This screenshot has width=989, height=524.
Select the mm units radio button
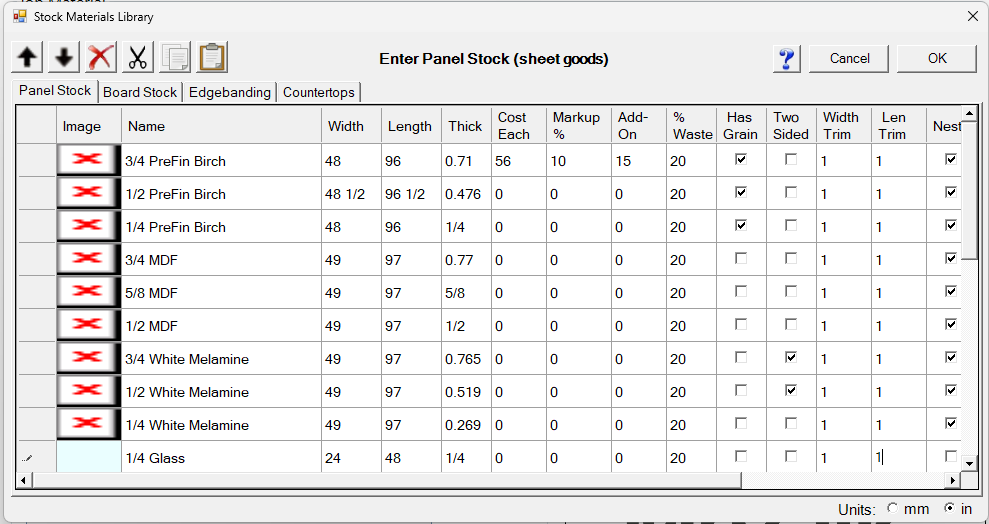(x=893, y=508)
